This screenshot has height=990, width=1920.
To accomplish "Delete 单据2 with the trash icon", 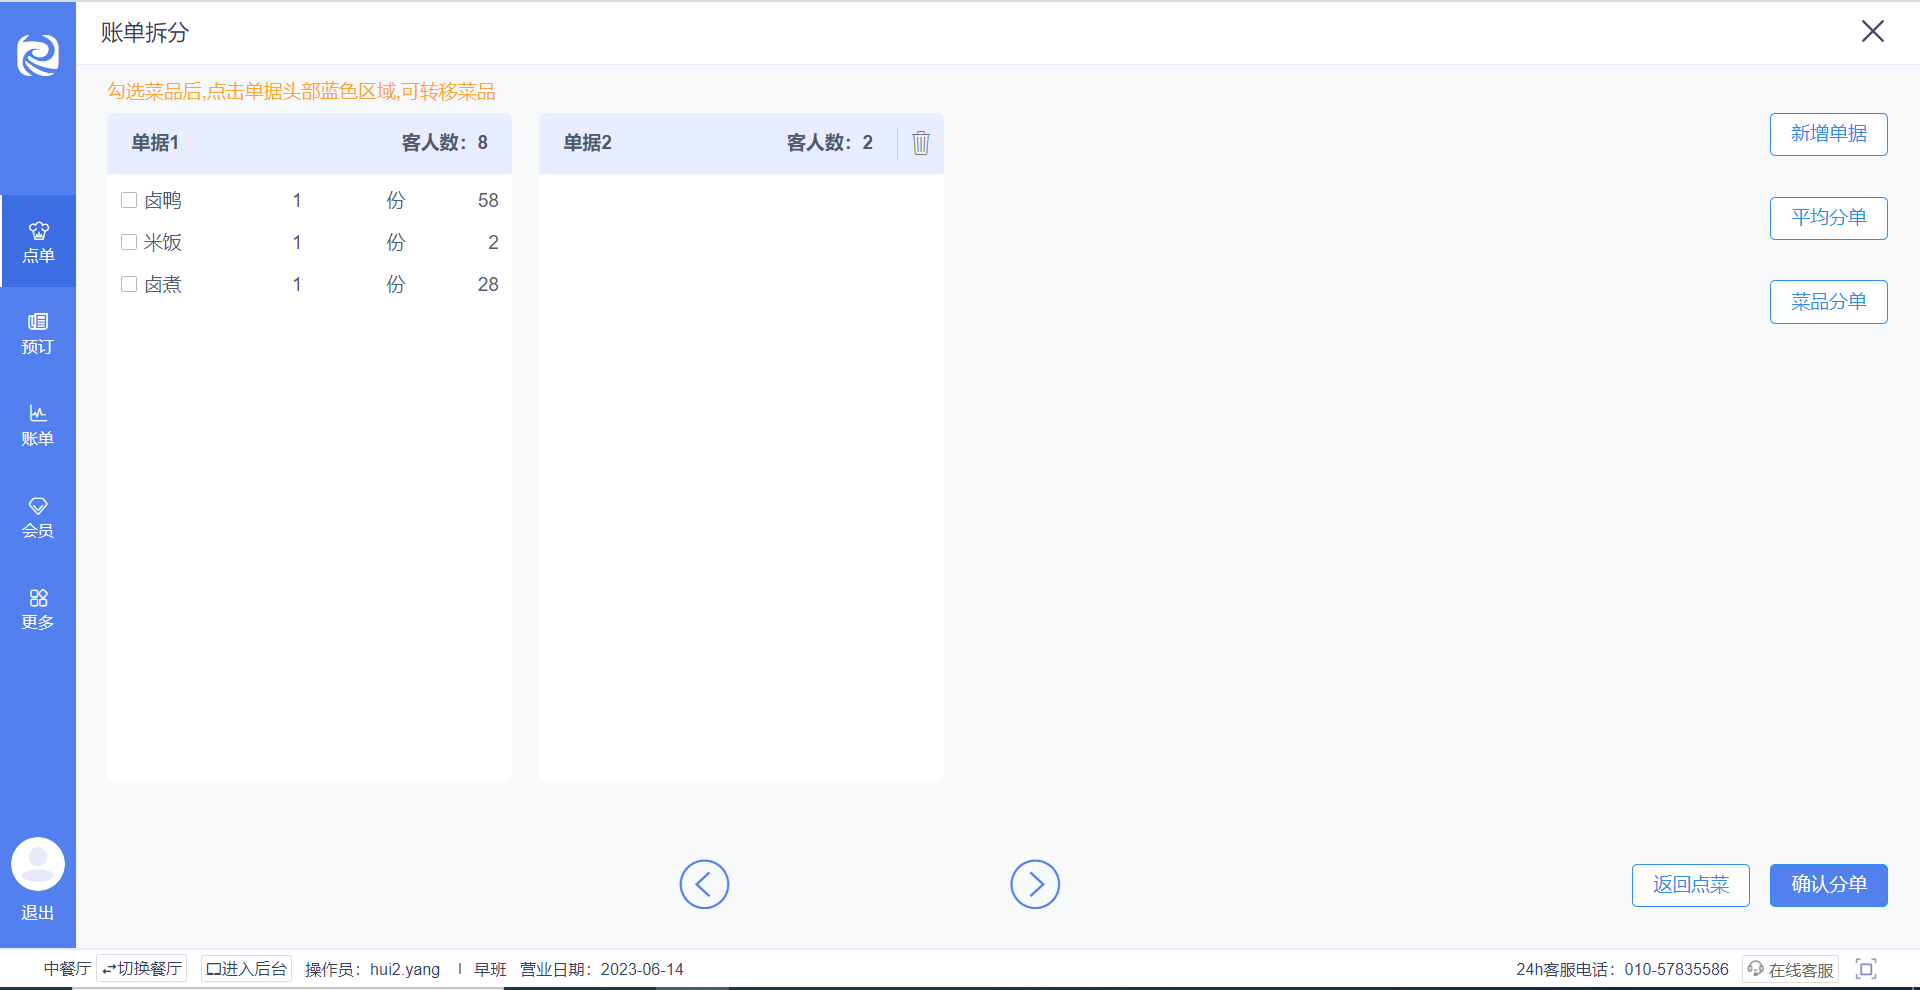I will click(x=921, y=143).
